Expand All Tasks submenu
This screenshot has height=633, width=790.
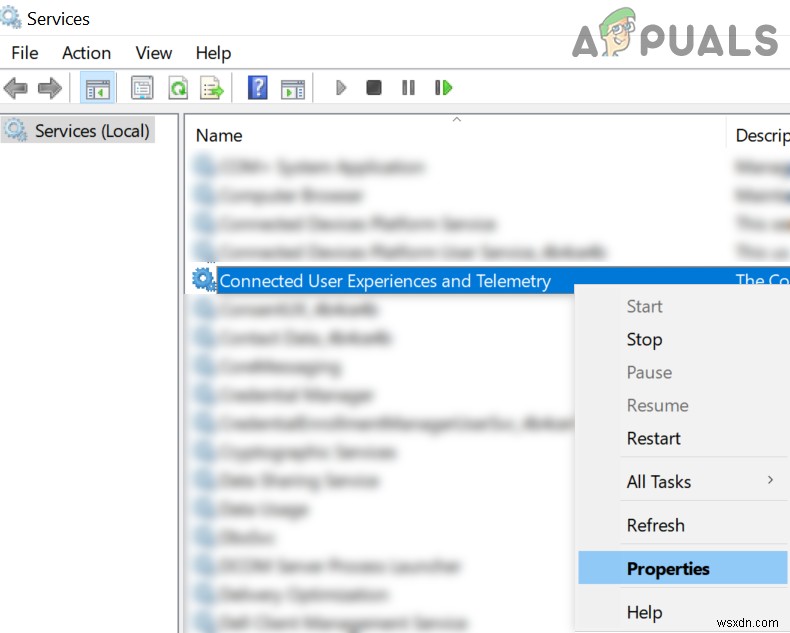(683, 482)
